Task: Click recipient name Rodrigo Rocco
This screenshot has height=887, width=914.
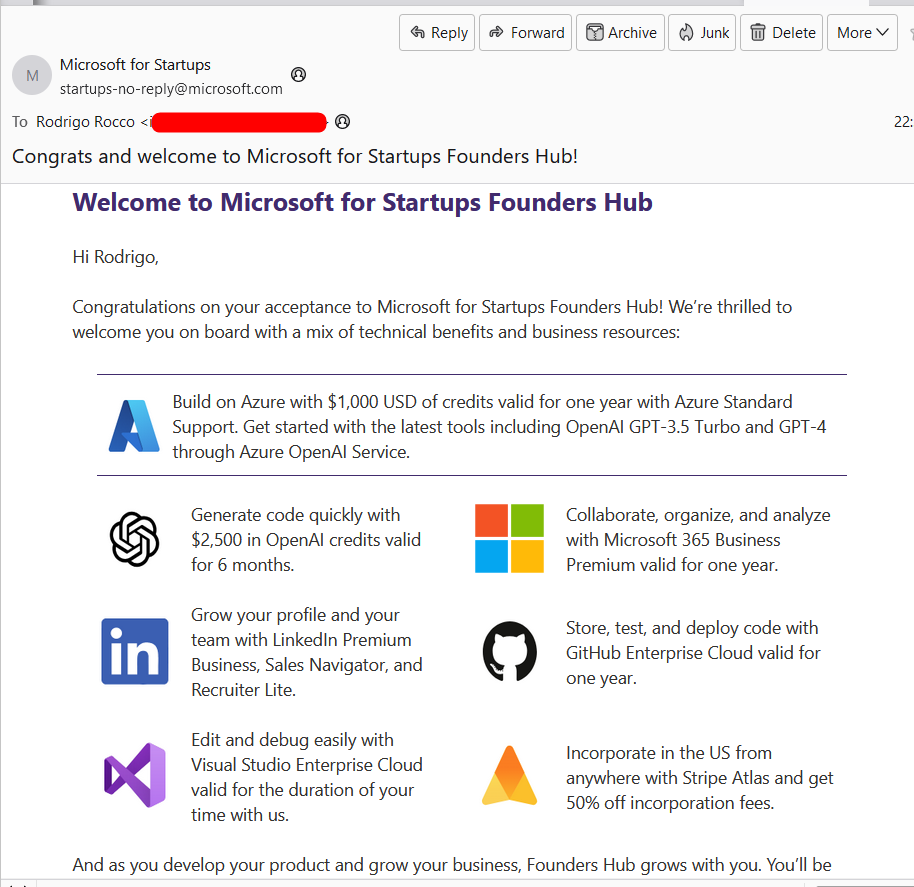Action: point(86,122)
